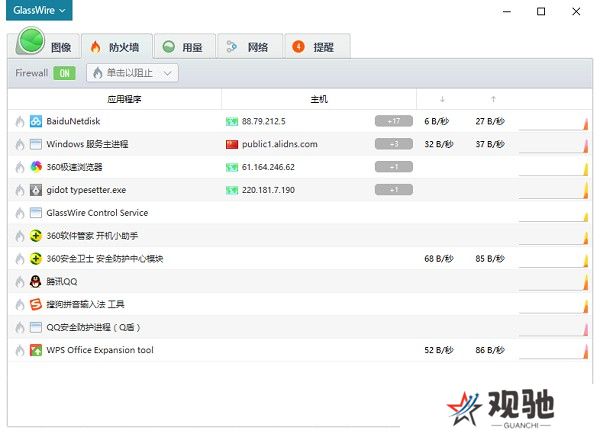600x434 pixels.
Task: Click the upload arrow column header
Action: [493, 100]
